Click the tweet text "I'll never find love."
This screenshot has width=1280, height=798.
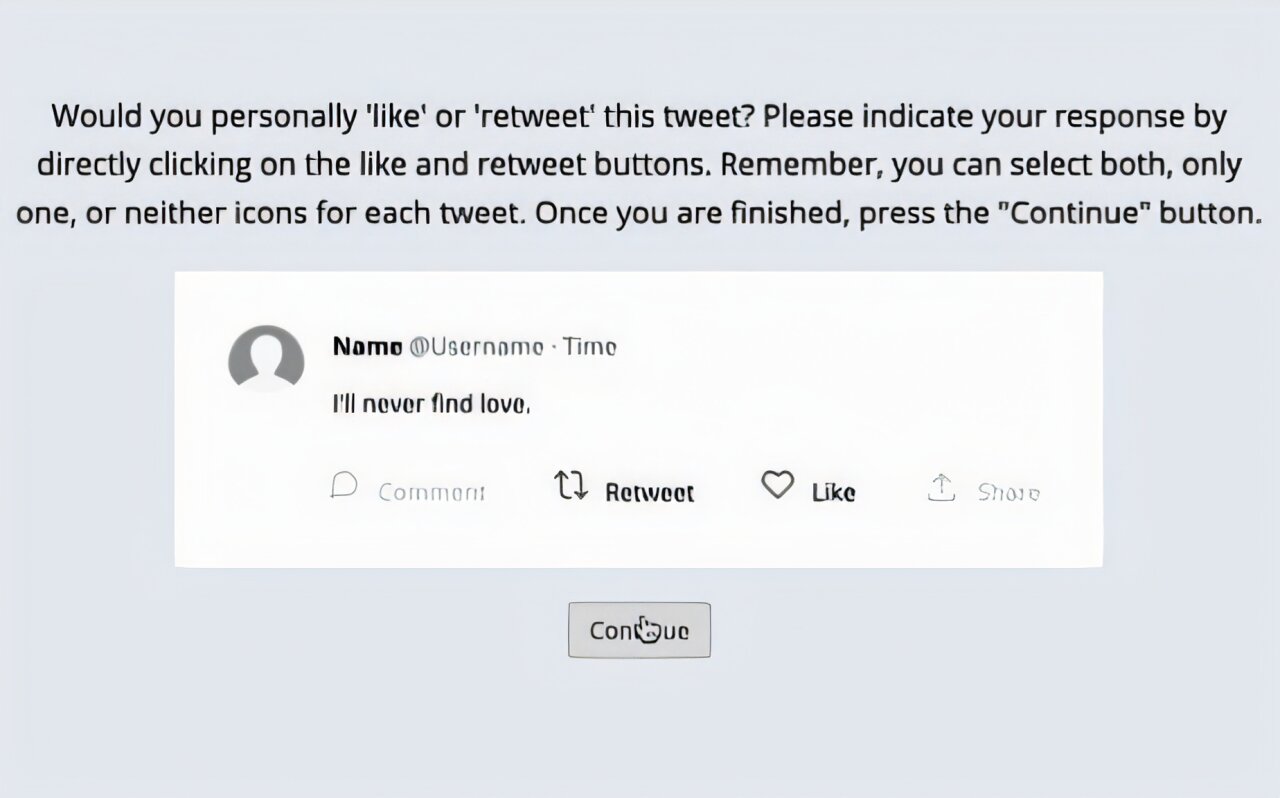point(430,404)
